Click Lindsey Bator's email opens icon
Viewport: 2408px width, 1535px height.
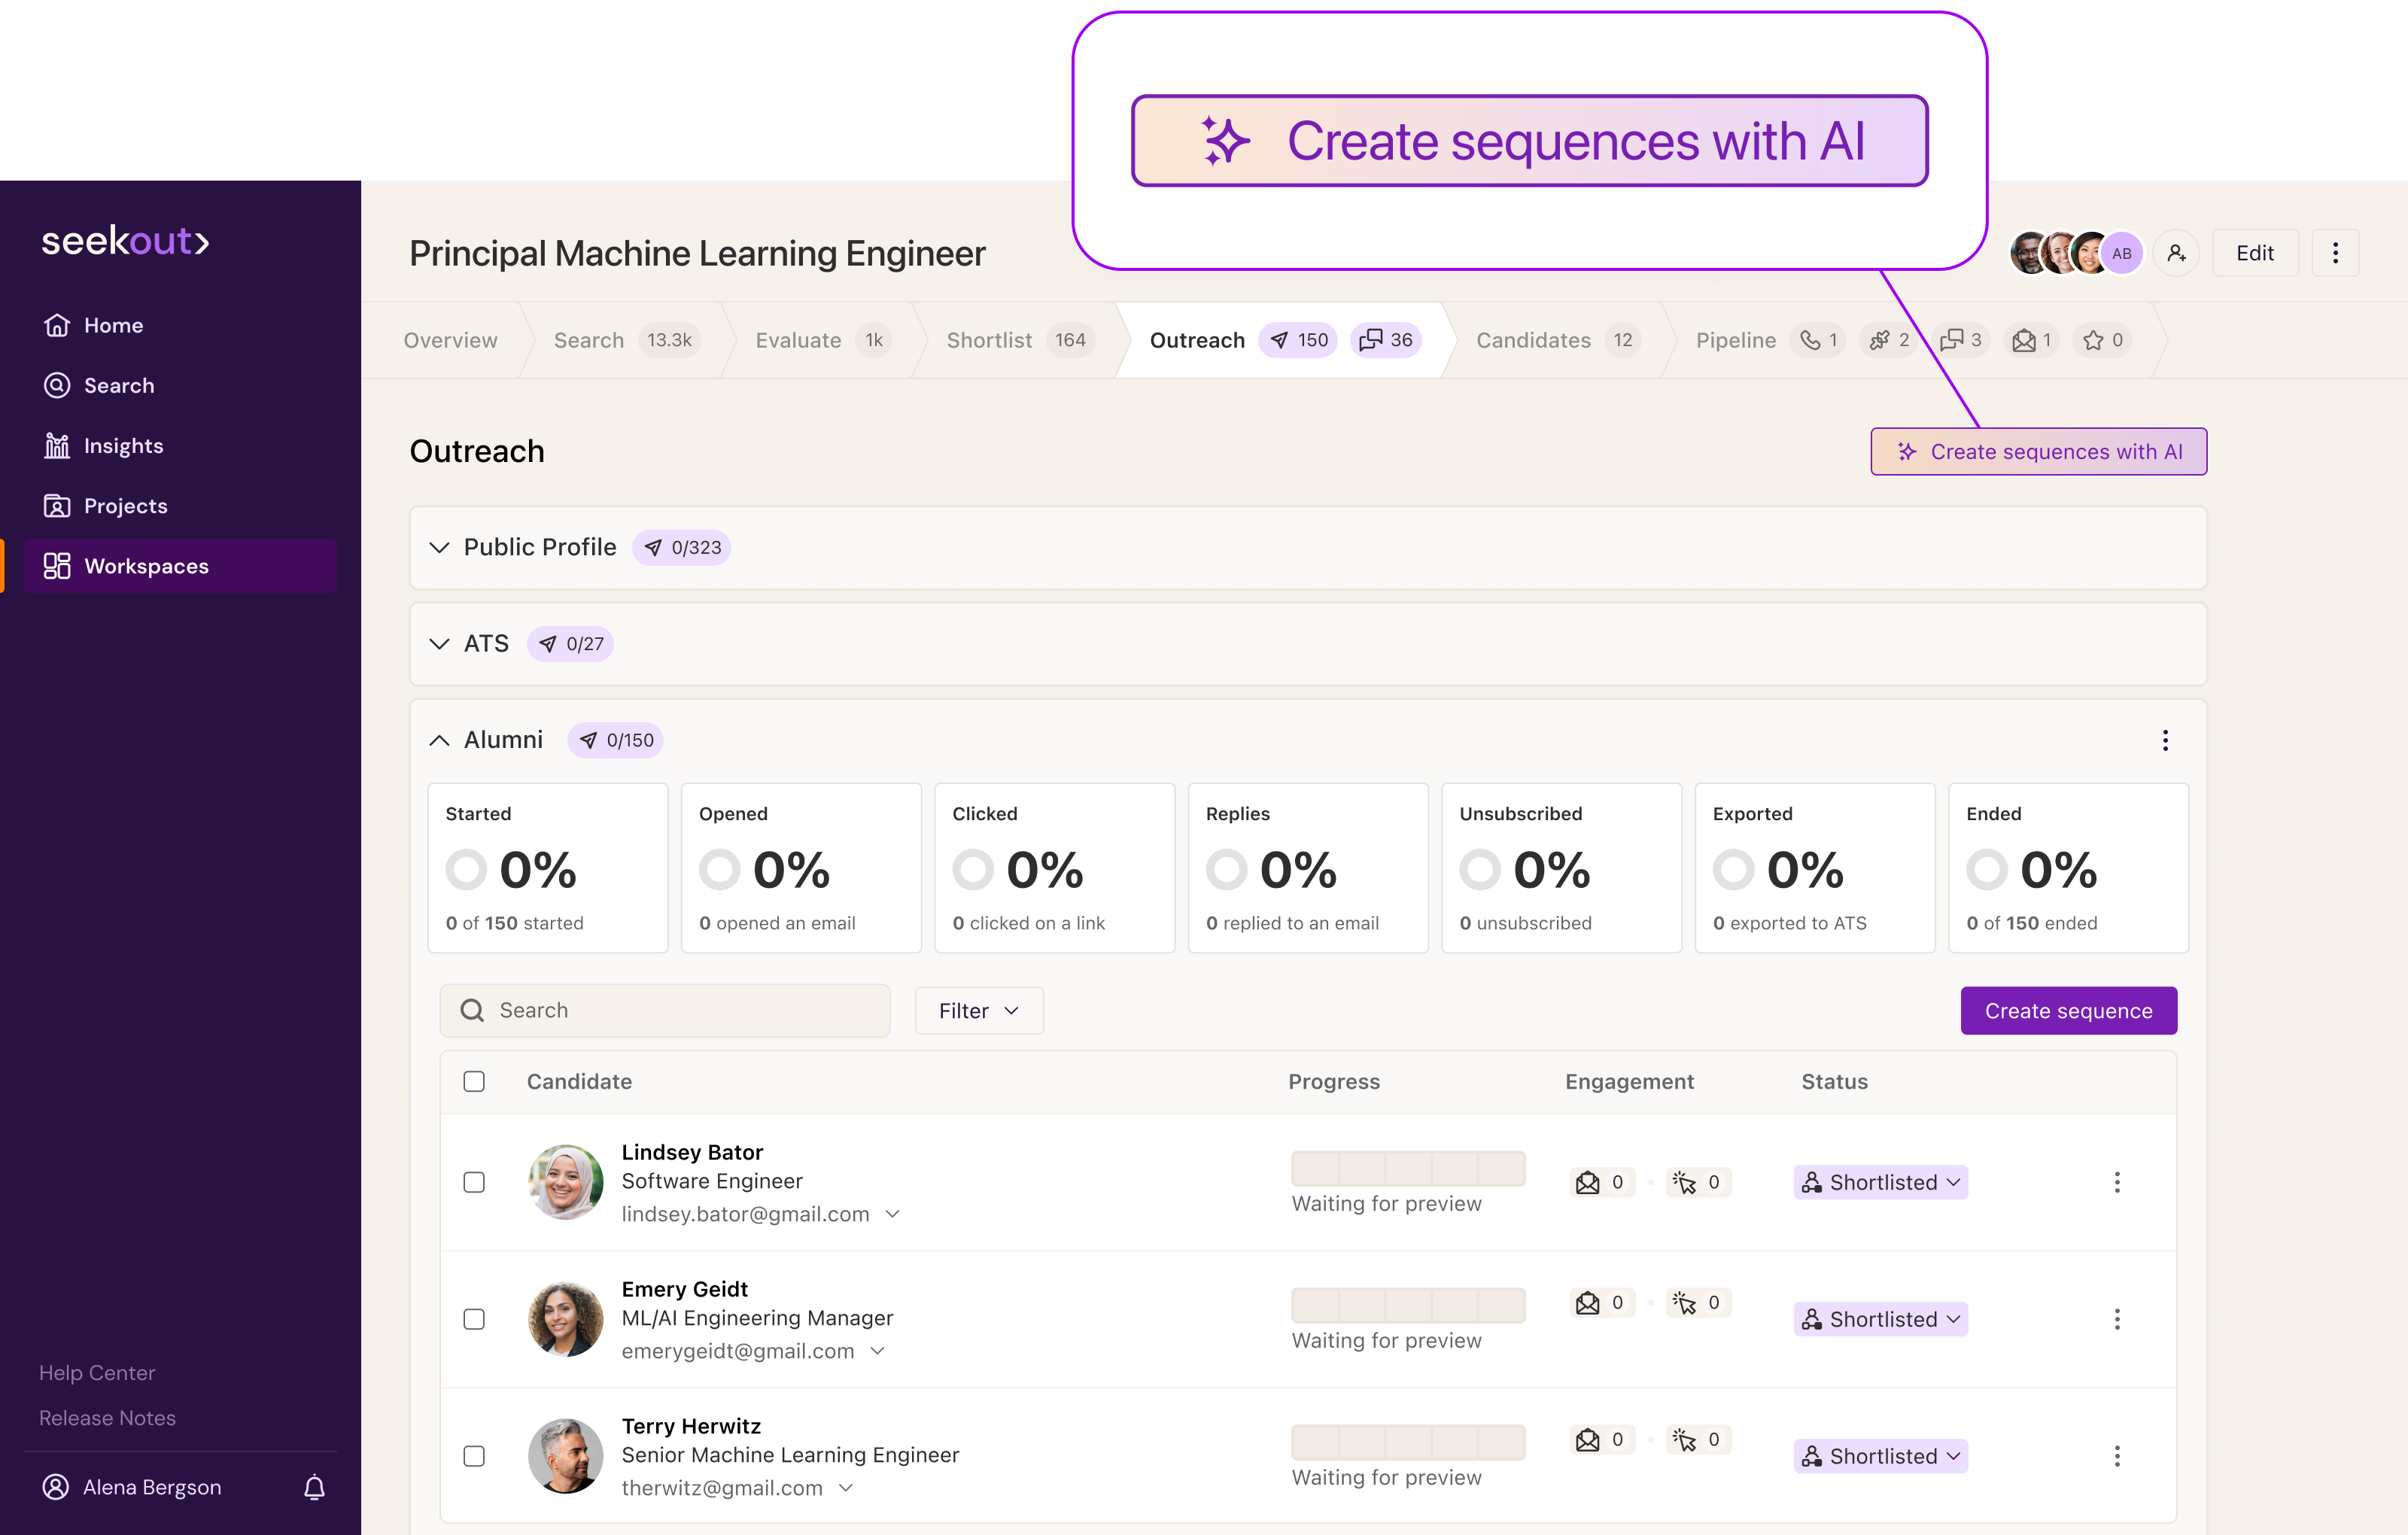1587,1182
